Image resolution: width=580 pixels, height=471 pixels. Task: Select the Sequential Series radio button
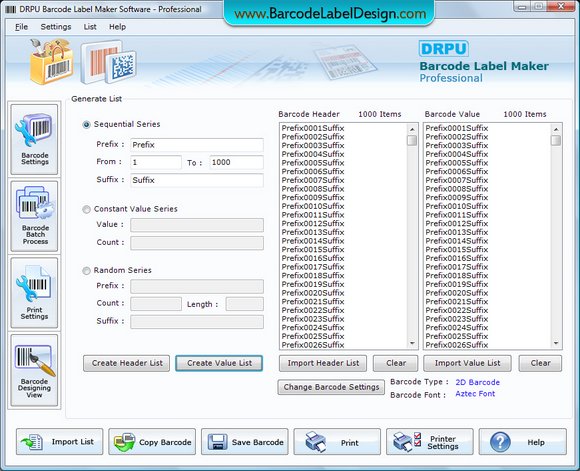point(86,125)
